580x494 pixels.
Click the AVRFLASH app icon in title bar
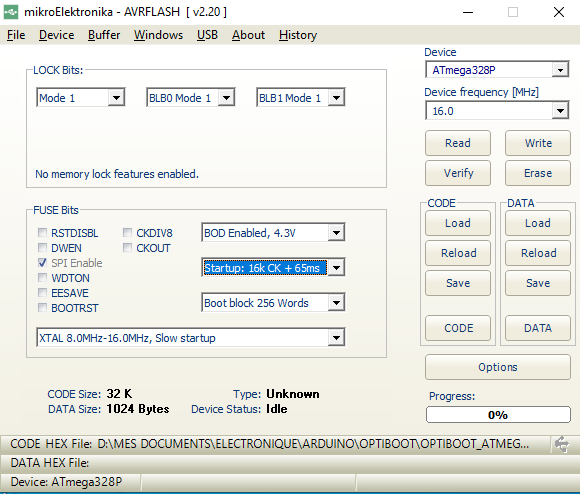[x=10, y=12]
